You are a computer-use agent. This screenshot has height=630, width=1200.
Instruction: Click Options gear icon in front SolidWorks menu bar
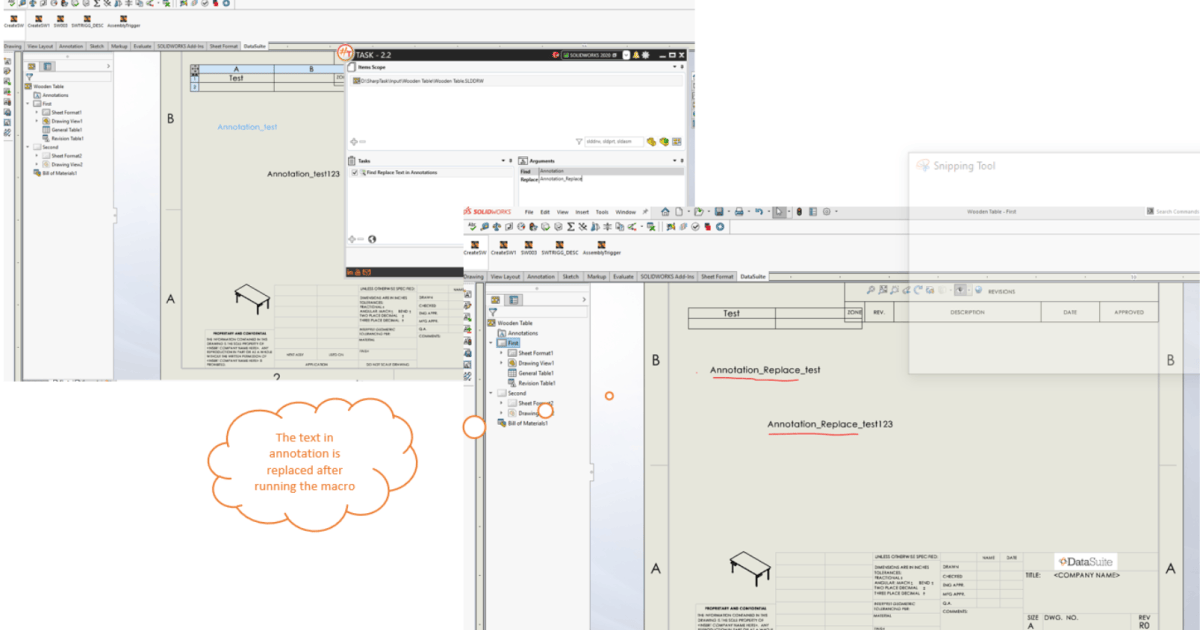tap(827, 212)
